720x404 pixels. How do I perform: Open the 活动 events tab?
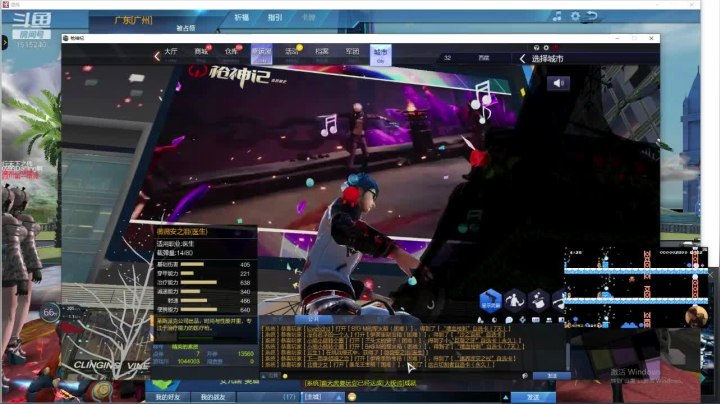[292, 54]
